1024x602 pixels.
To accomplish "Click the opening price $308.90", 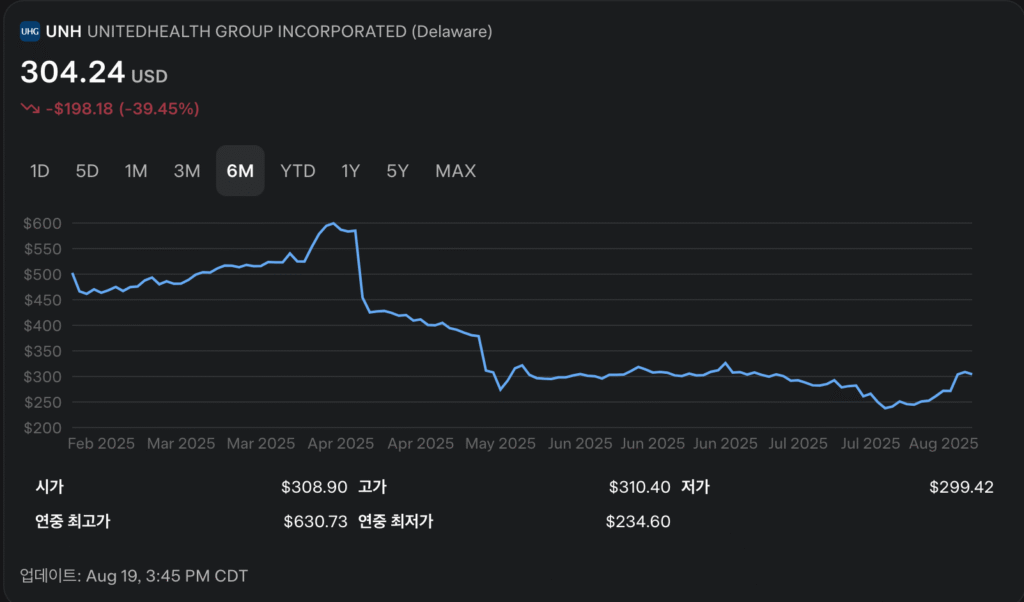I will point(314,487).
